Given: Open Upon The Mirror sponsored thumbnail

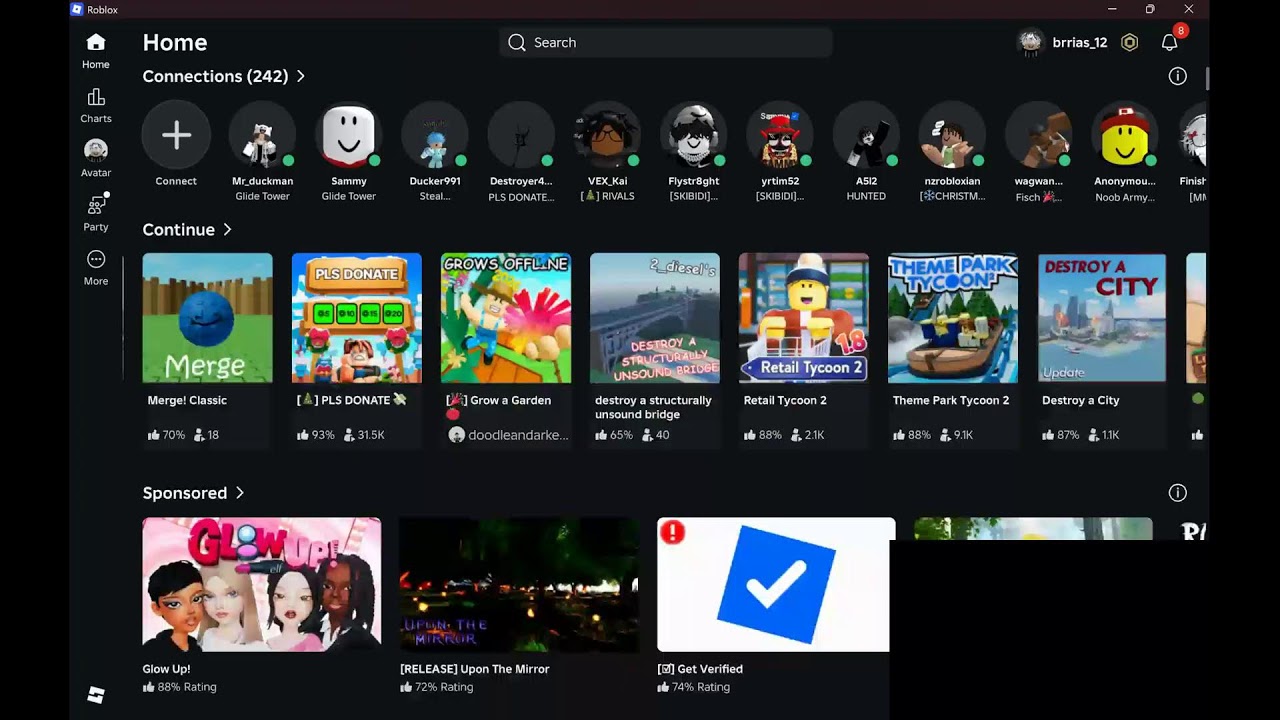Looking at the screenshot, I should coord(519,585).
